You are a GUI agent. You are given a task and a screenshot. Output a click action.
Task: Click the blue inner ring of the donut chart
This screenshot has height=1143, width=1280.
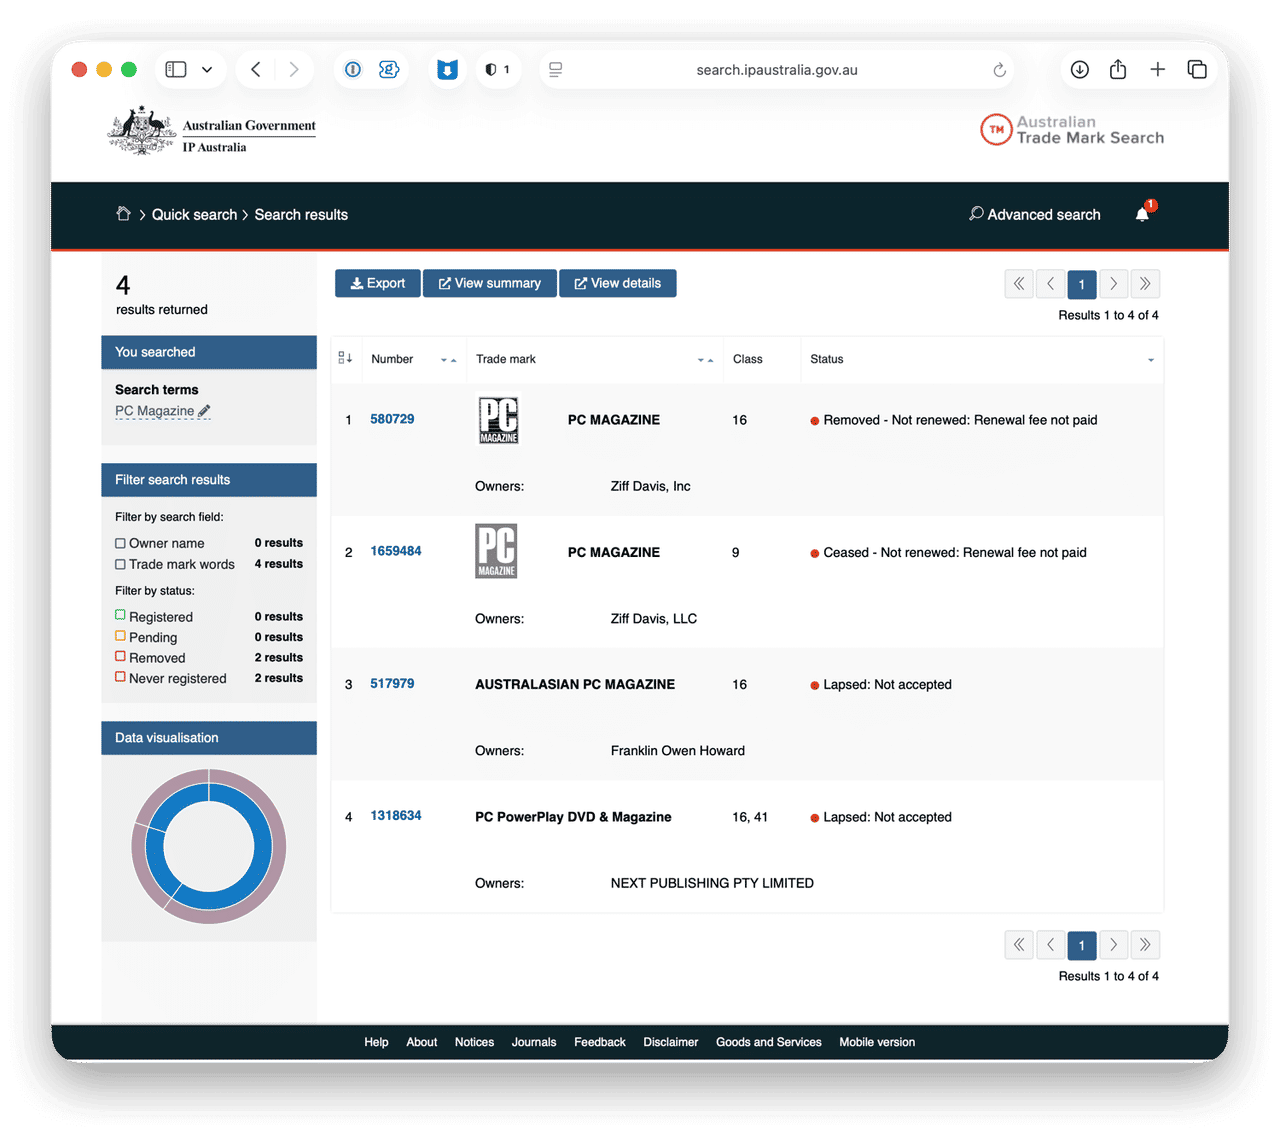pos(262,846)
